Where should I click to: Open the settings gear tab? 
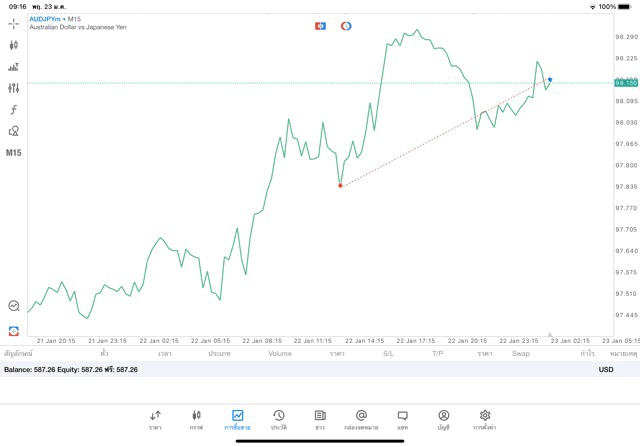pyautogui.click(x=485, y=419)
